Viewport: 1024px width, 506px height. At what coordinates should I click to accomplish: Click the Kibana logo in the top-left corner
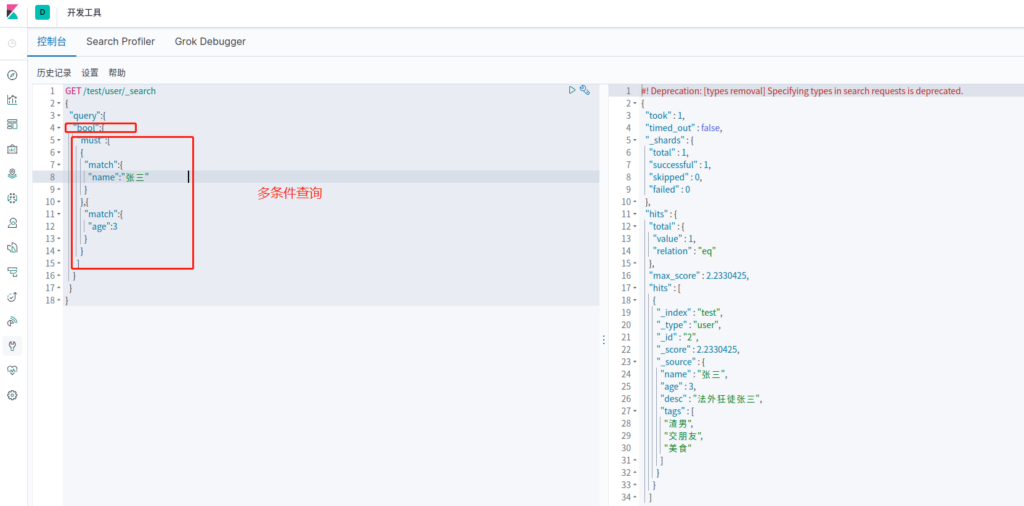(x=12, y=13)
